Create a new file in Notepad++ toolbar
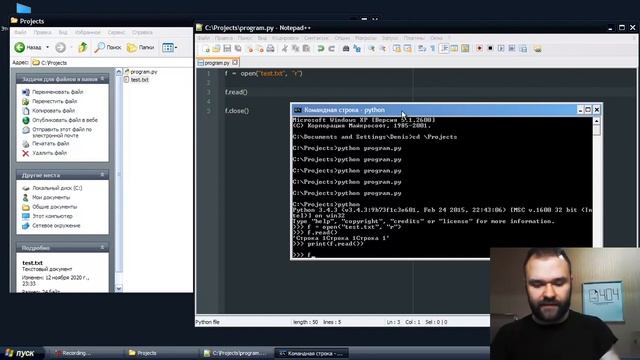This screenshot has height=360, width=640. 206,49
